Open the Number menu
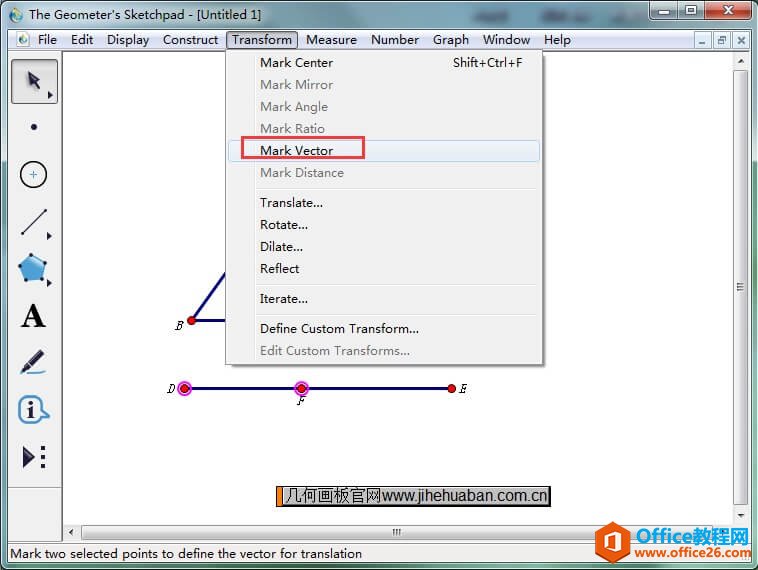Viewport: 758px width, 570px height. pos(394,40)
